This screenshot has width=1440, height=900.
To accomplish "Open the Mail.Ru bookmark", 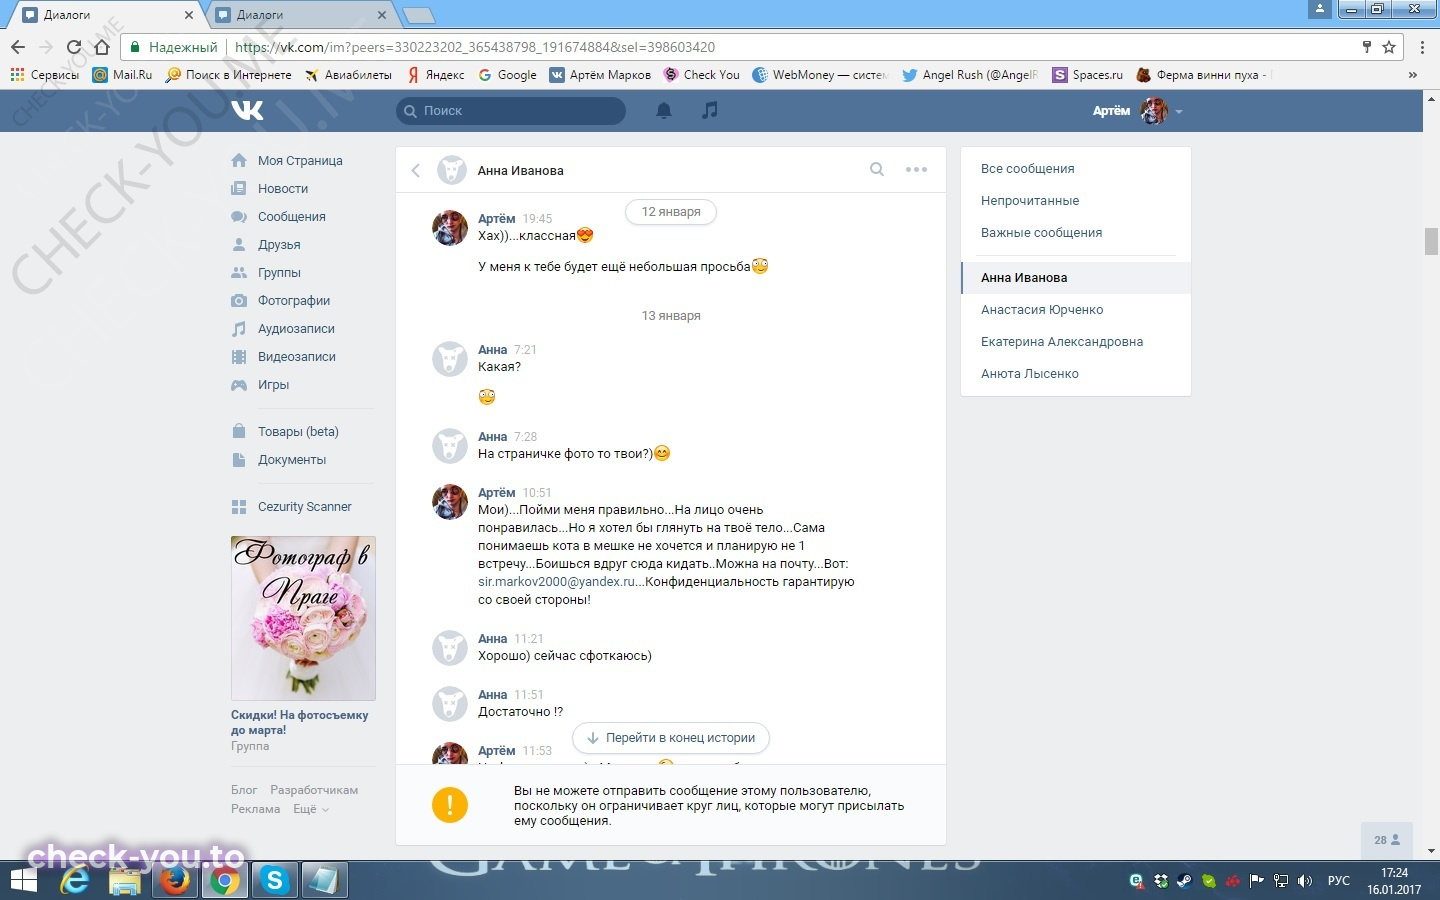I will [x=123, y=74].
